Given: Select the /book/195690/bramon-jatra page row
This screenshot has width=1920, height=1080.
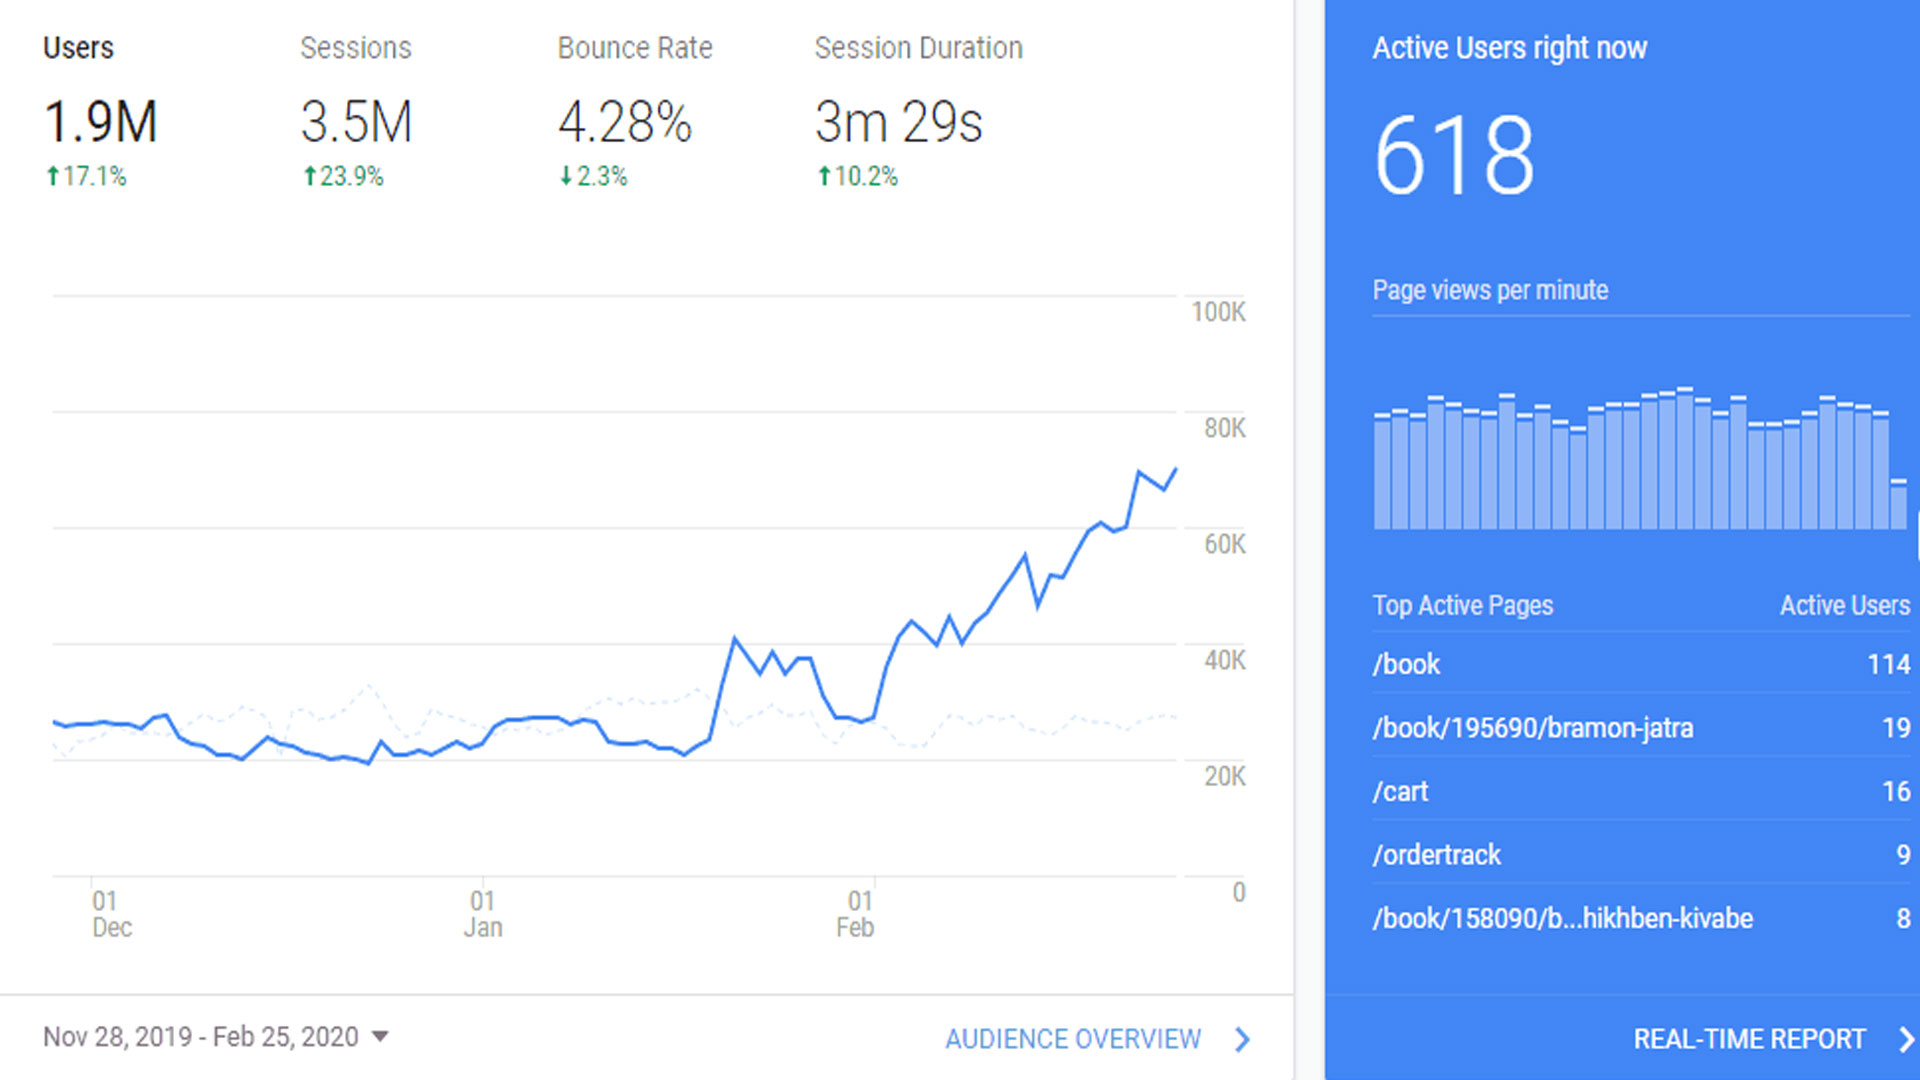Looking at the screenshot, I should coord(1532,728).
